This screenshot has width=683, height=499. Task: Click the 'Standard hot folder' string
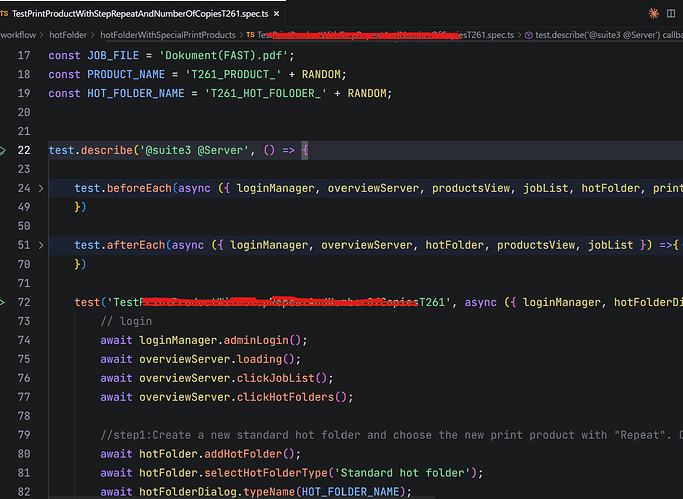(402, 473)
